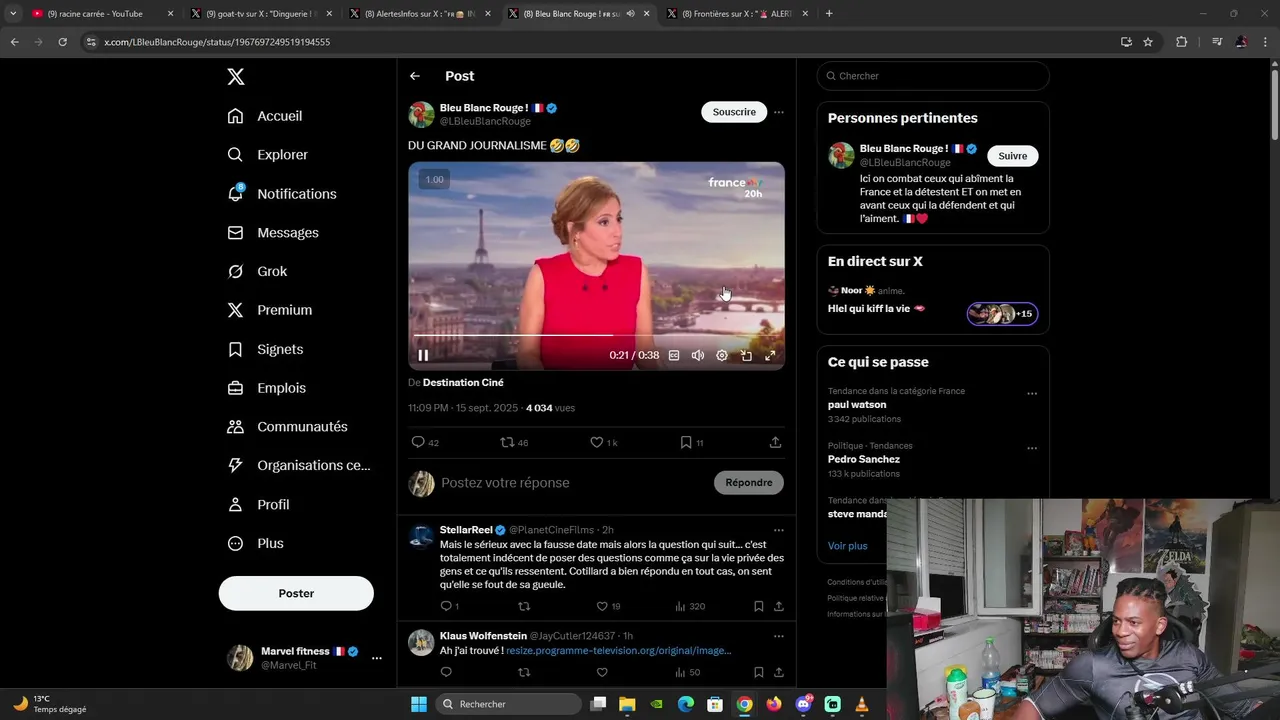Click the X logo in the sidebar
The height and width of the screenshot is (720, 1280).
pyautogui.click(x=236, y=77)
